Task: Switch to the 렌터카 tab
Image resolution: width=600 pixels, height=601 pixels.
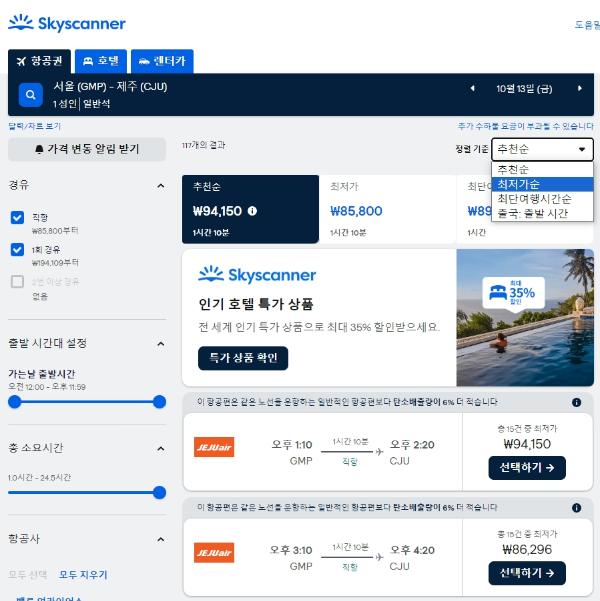Action: point(162,61)
